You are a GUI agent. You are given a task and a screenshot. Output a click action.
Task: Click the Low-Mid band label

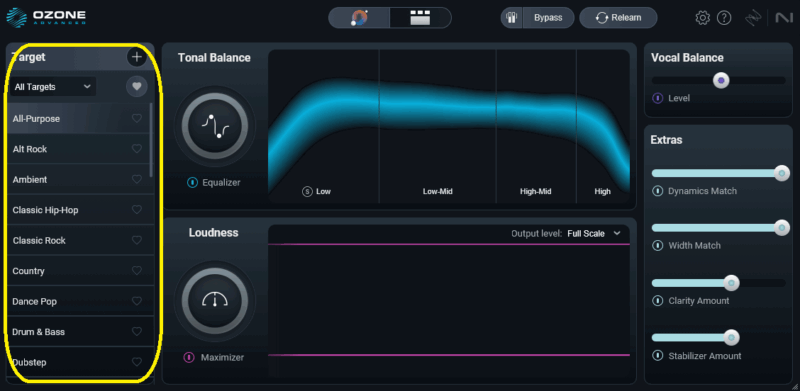(x=438, y=191)
